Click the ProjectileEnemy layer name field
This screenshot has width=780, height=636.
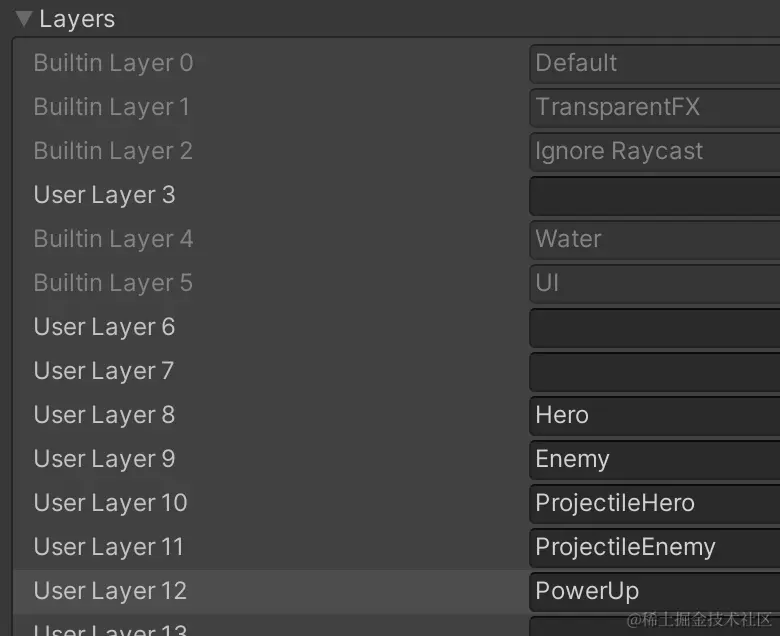click(654, 547)
